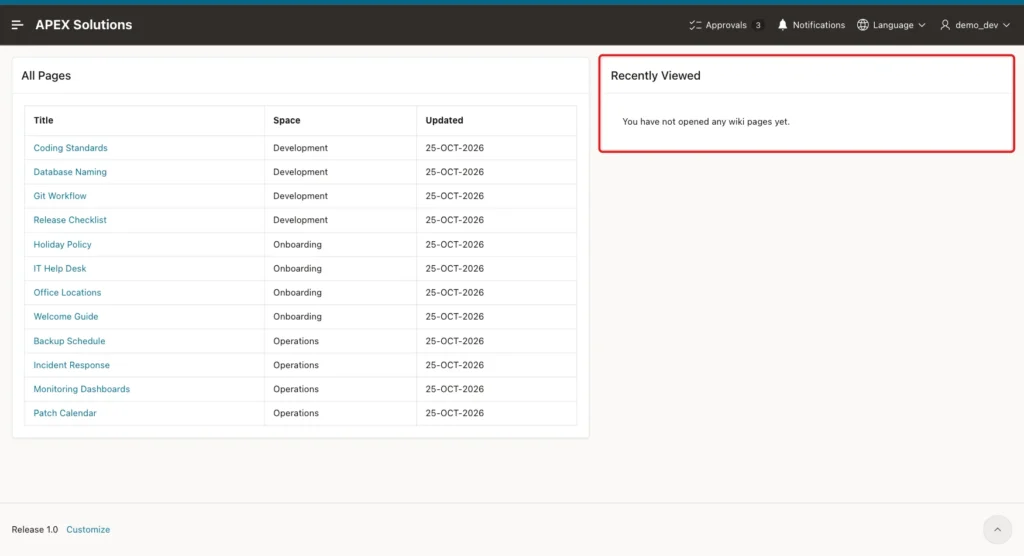Click the Approvals badge showing 3
Screen dimensions: 1024x556
758,25
